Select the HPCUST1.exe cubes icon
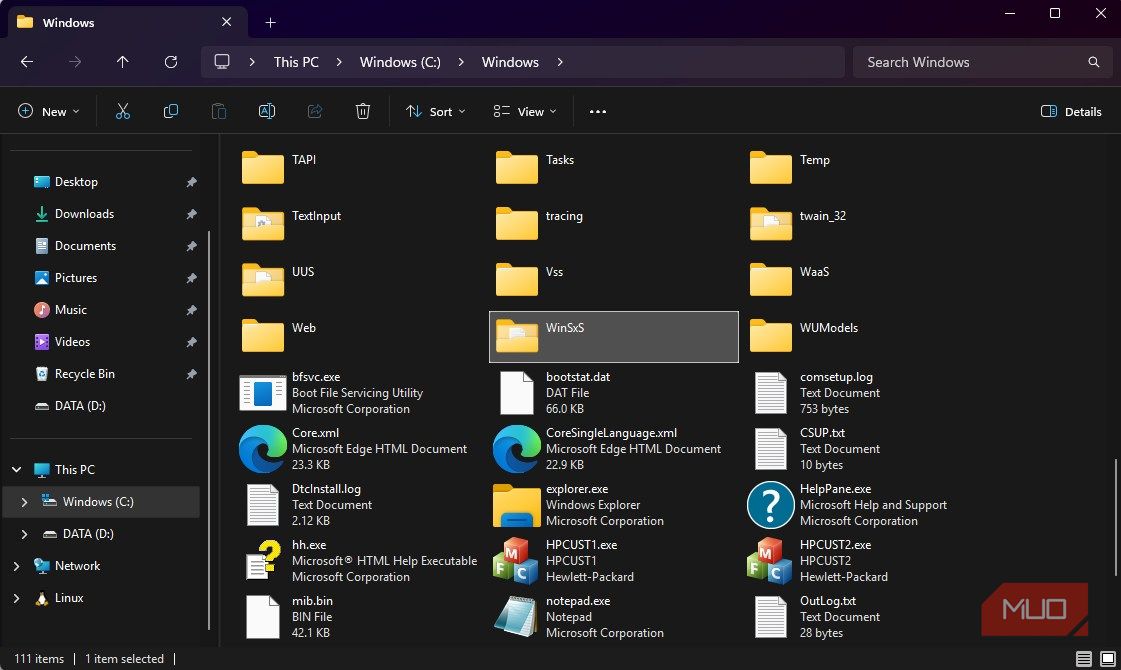Screen dimensions: 1121x670 click(515, 561)
